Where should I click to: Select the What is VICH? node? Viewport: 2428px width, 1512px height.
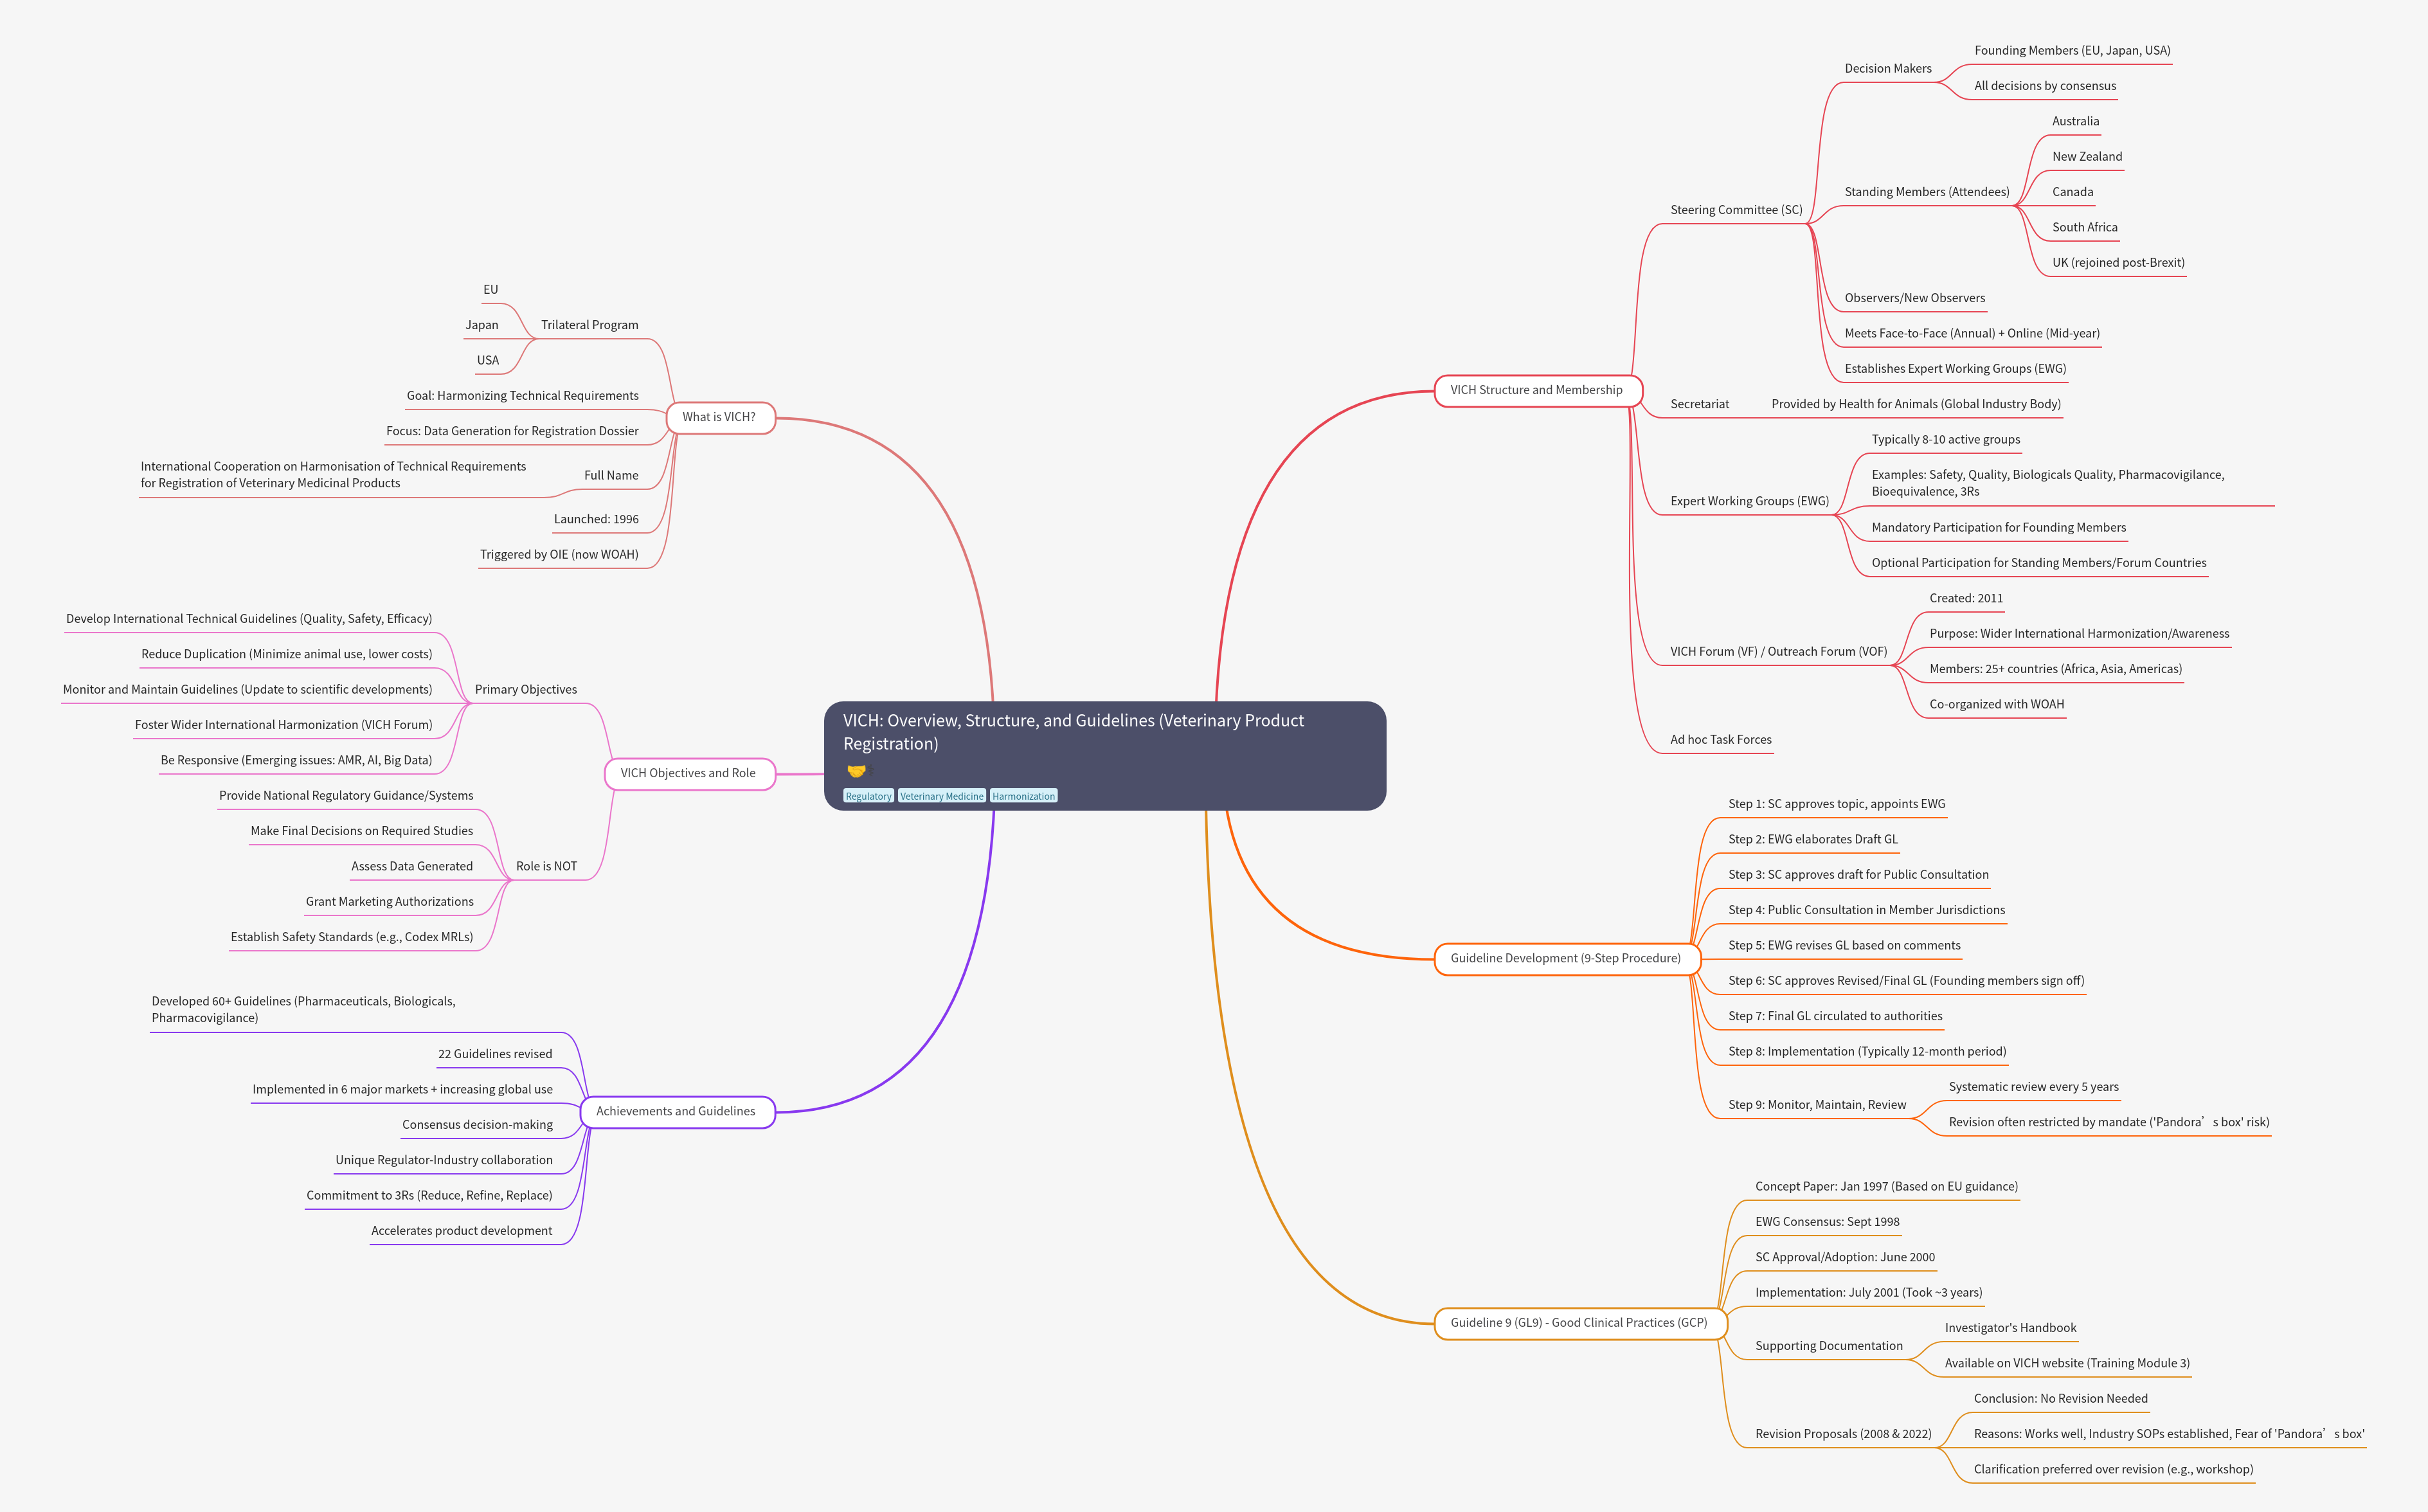[x=719, y=417]
